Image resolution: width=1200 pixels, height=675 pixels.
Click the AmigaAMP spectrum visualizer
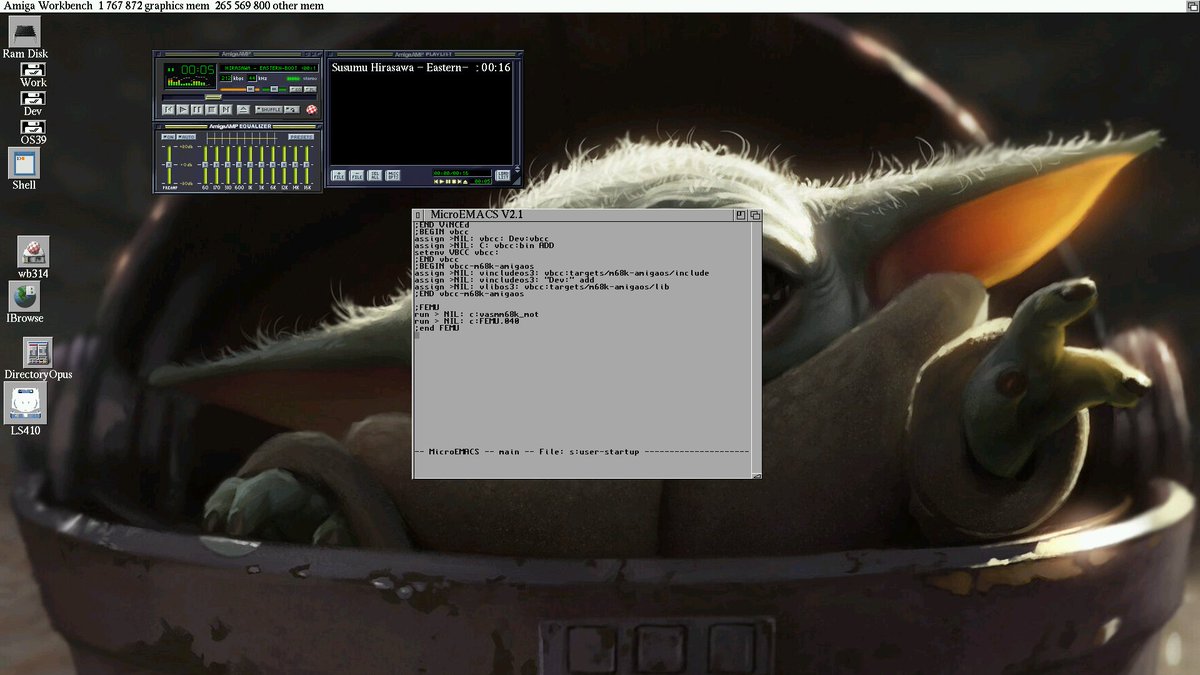187,81
